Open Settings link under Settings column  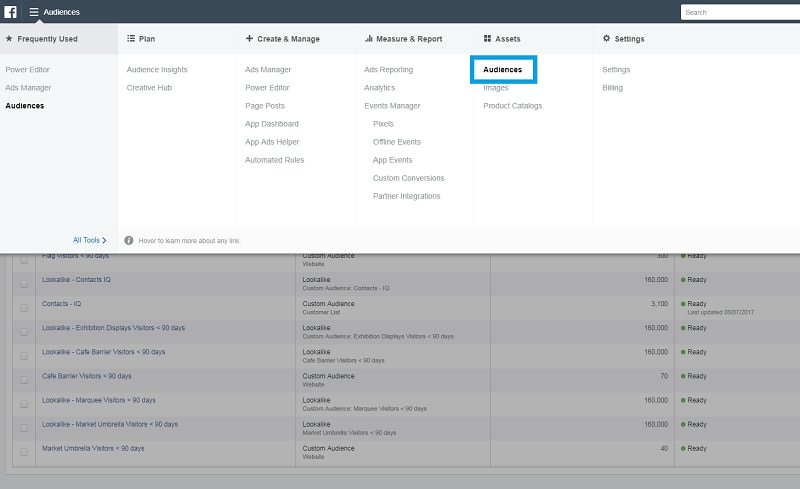point(616,69)
